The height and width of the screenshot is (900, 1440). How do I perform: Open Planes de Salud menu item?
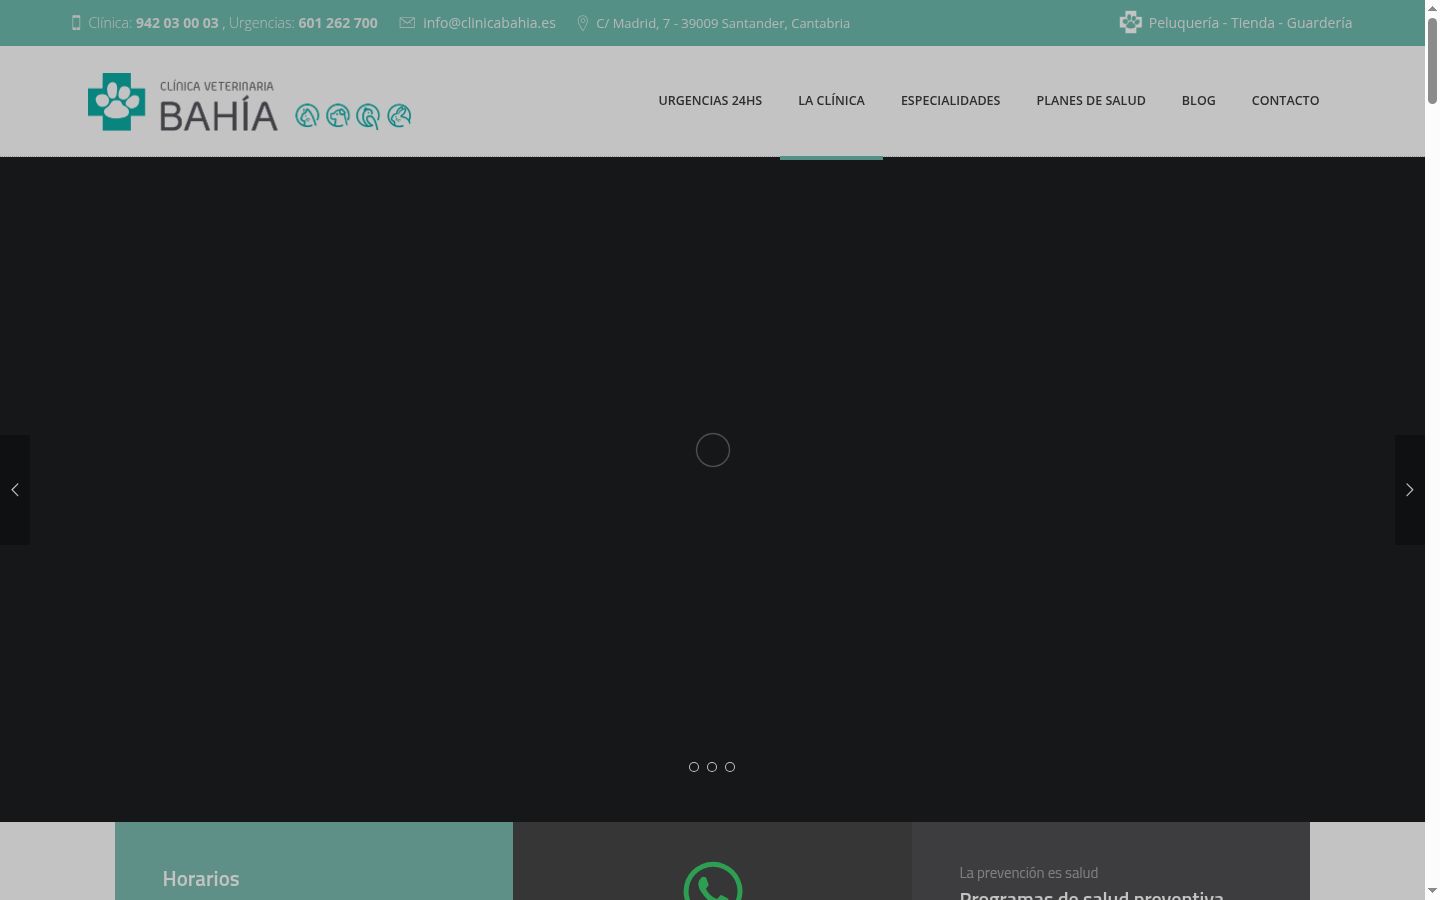click(x=1091, y=101)
